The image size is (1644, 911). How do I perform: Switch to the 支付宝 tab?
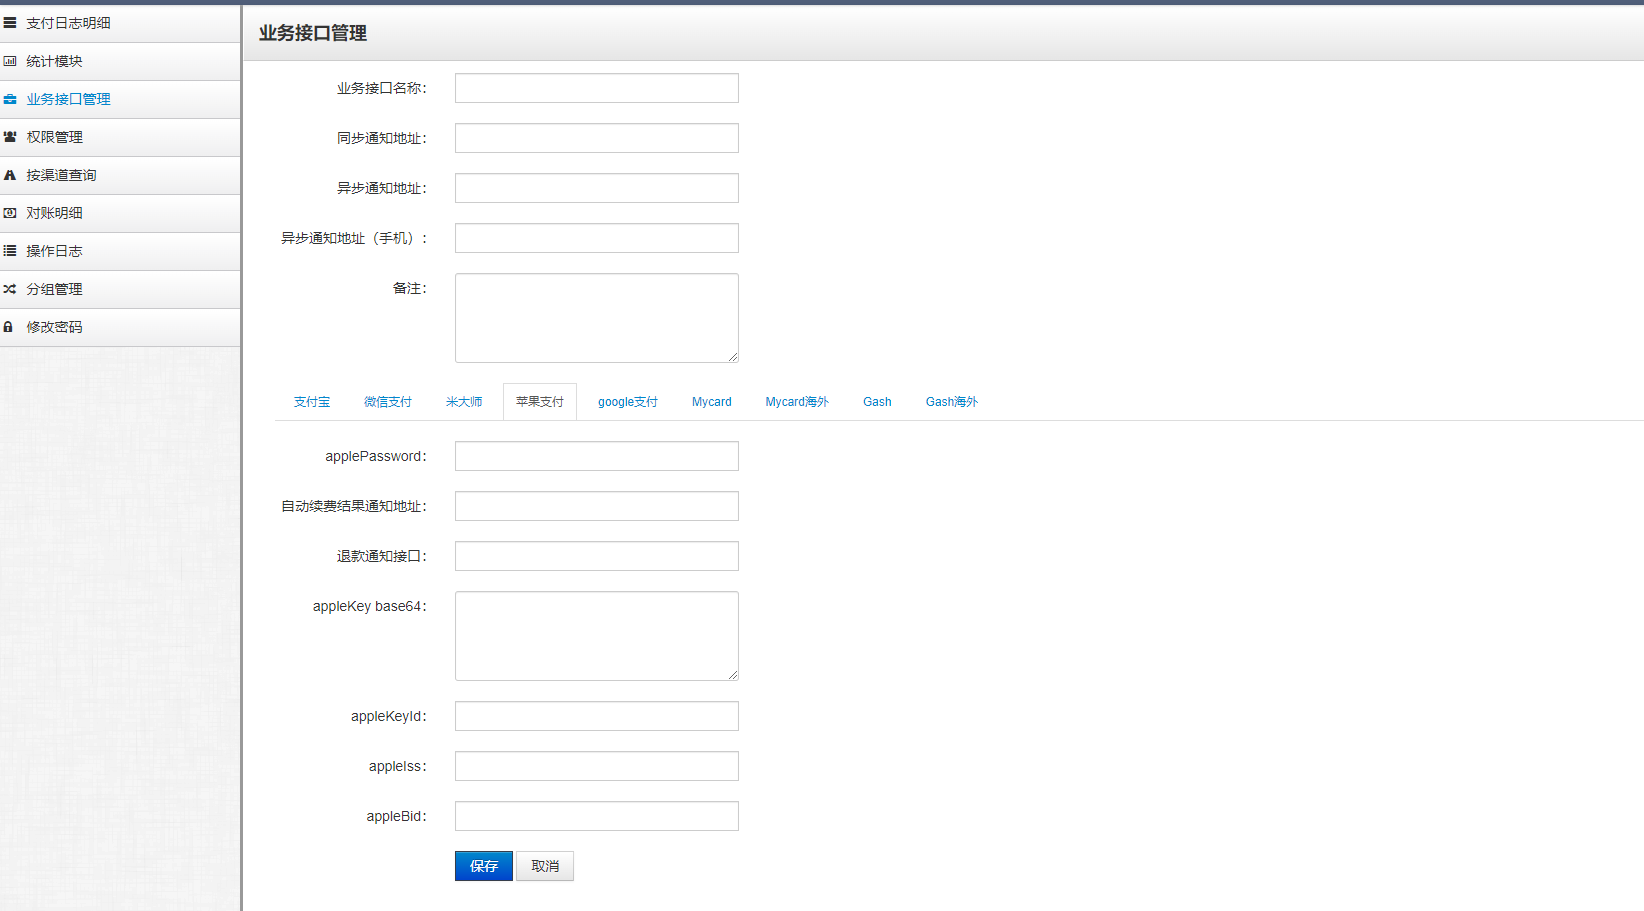[312, 402]
